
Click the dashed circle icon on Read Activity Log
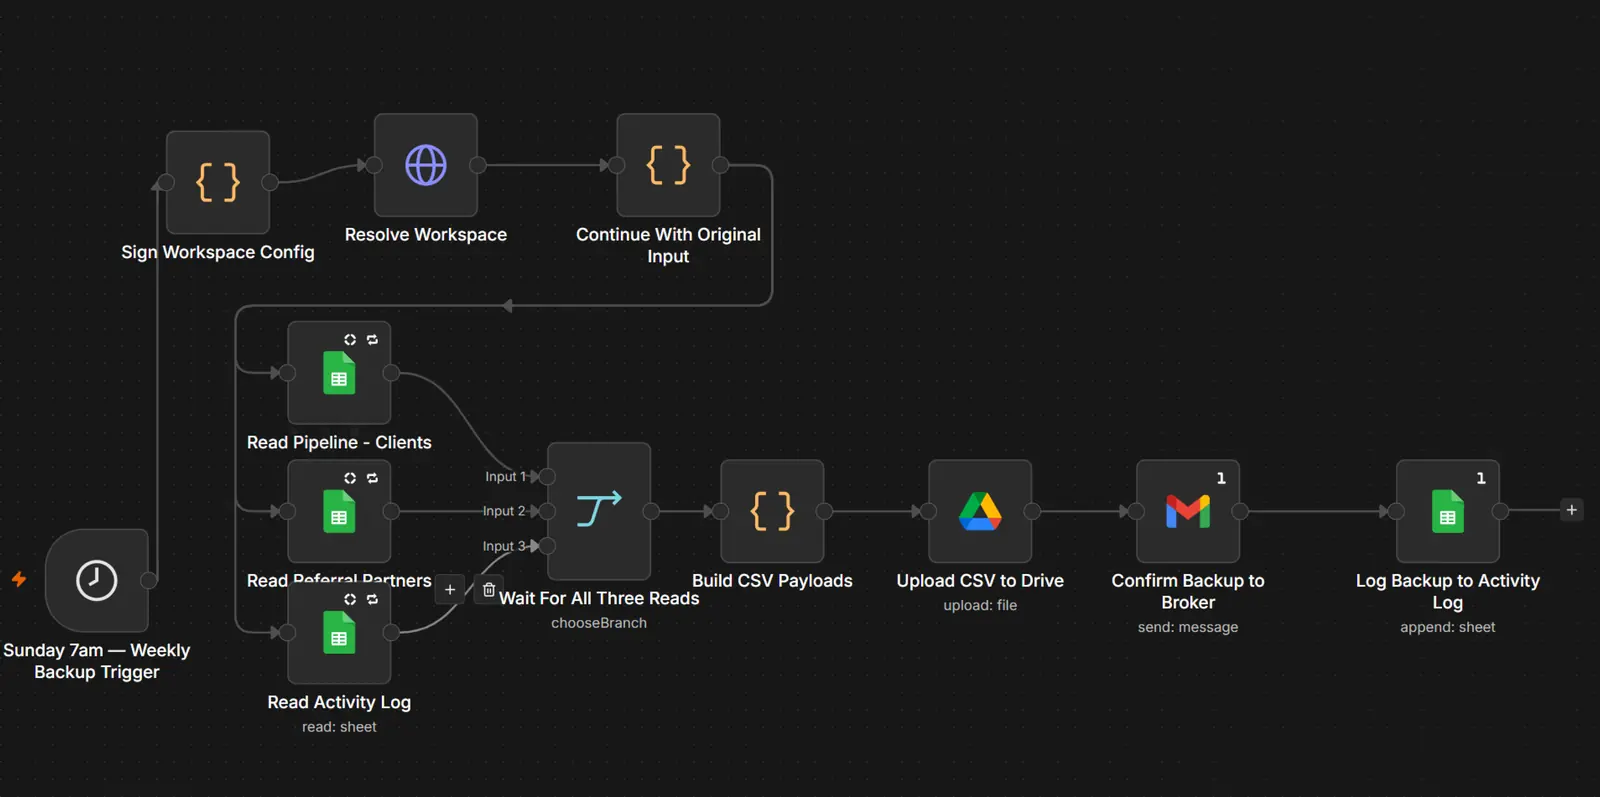350,599
